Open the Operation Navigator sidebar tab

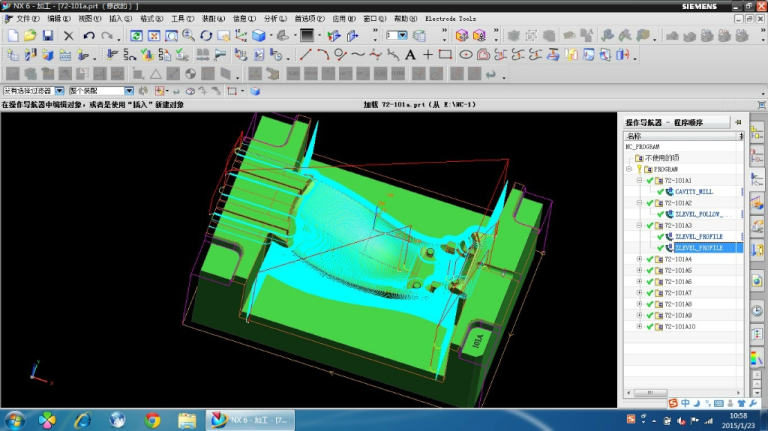757,180
